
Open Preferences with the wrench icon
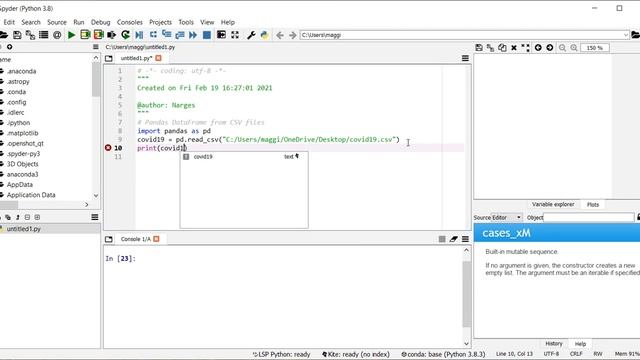click(x=251, y=35)
